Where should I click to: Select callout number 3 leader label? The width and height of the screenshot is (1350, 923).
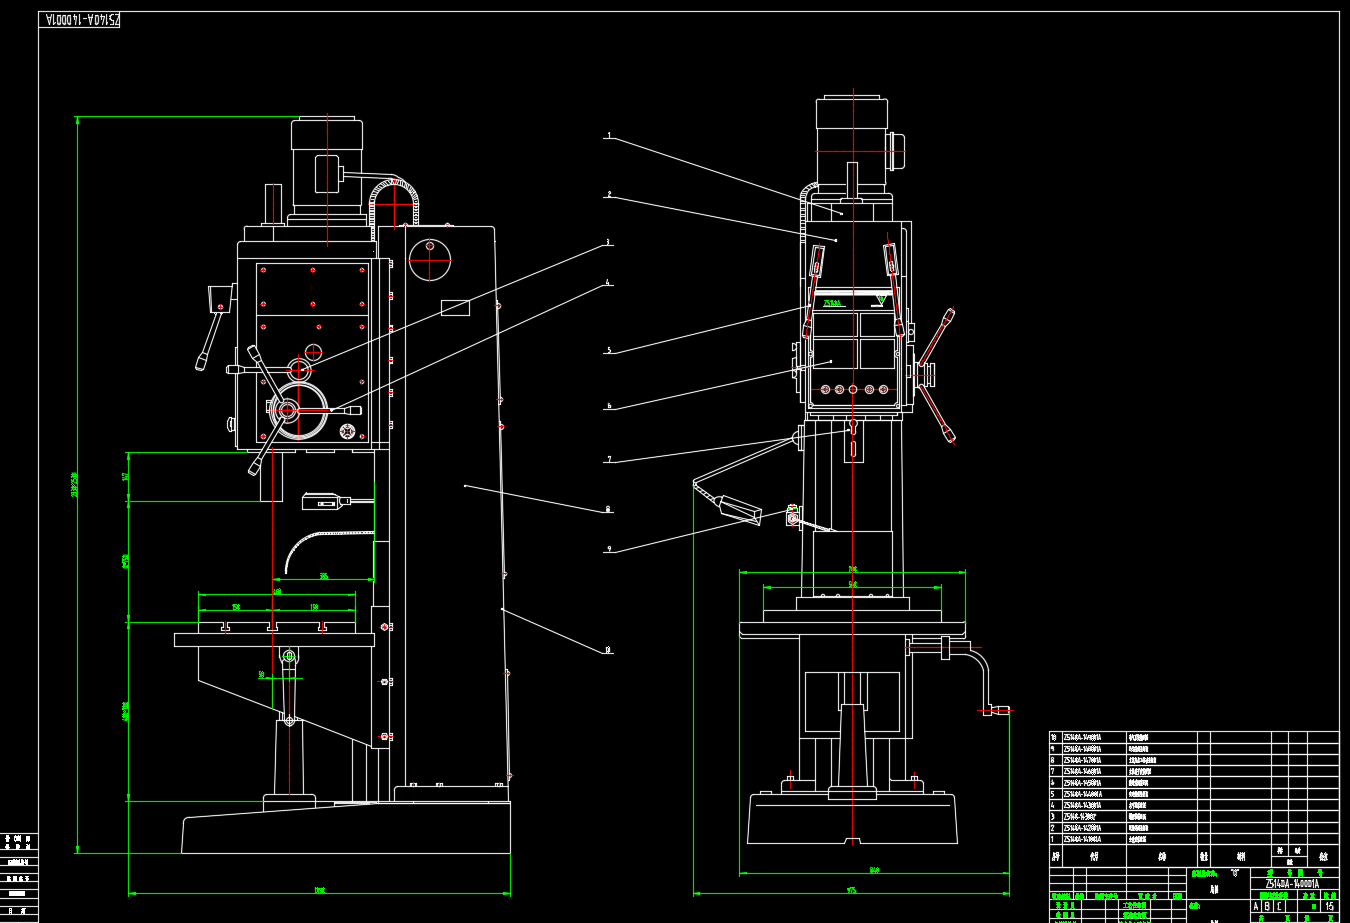(x=608, y=242)
